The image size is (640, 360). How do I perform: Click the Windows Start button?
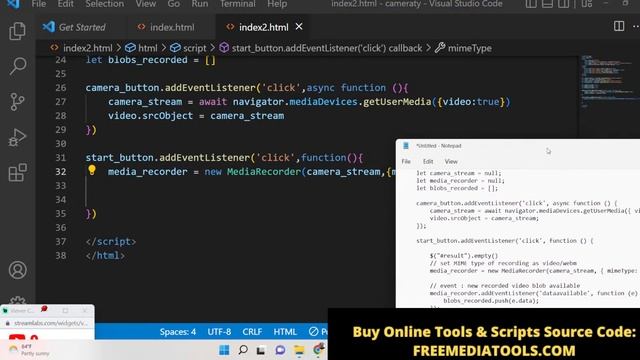tap(224, 350)
